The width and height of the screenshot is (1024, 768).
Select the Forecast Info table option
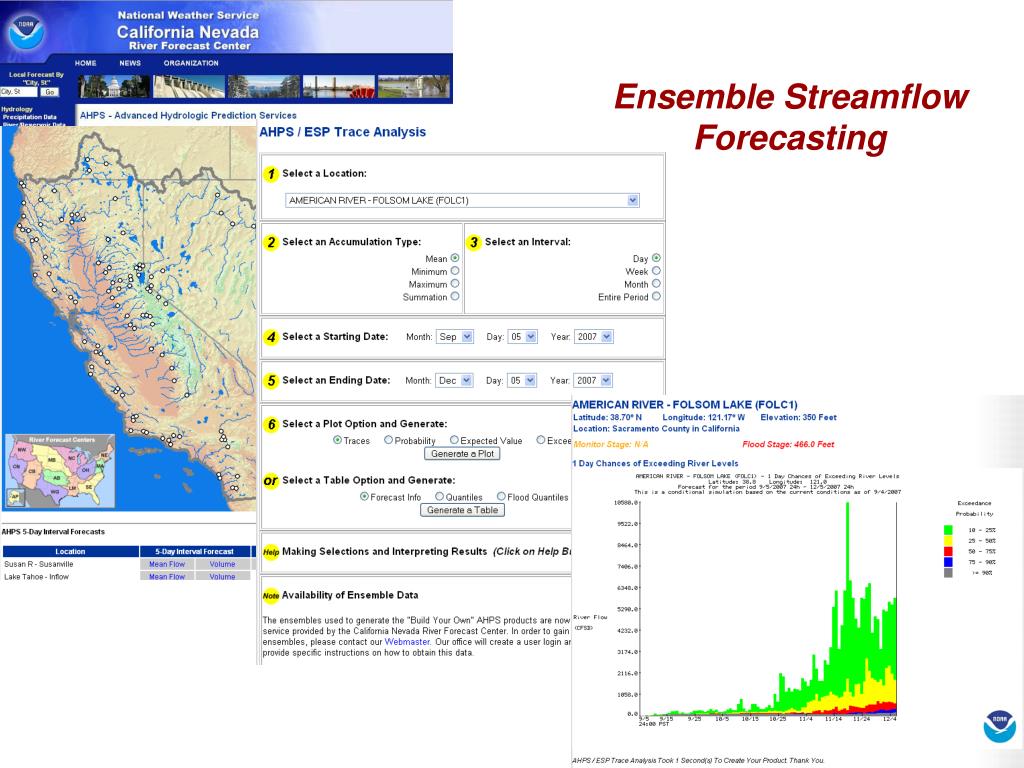pyautogui.click(x=364, y=496)
